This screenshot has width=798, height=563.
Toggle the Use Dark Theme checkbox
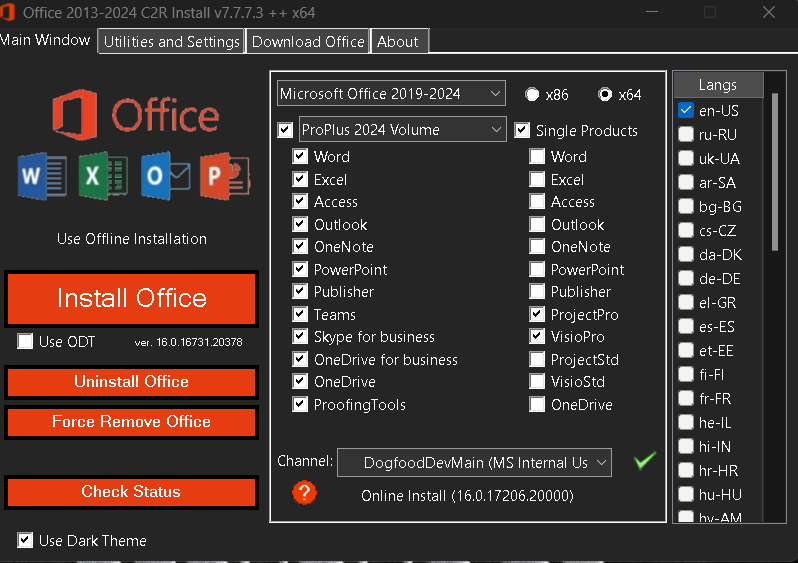[x=25, y=540]
